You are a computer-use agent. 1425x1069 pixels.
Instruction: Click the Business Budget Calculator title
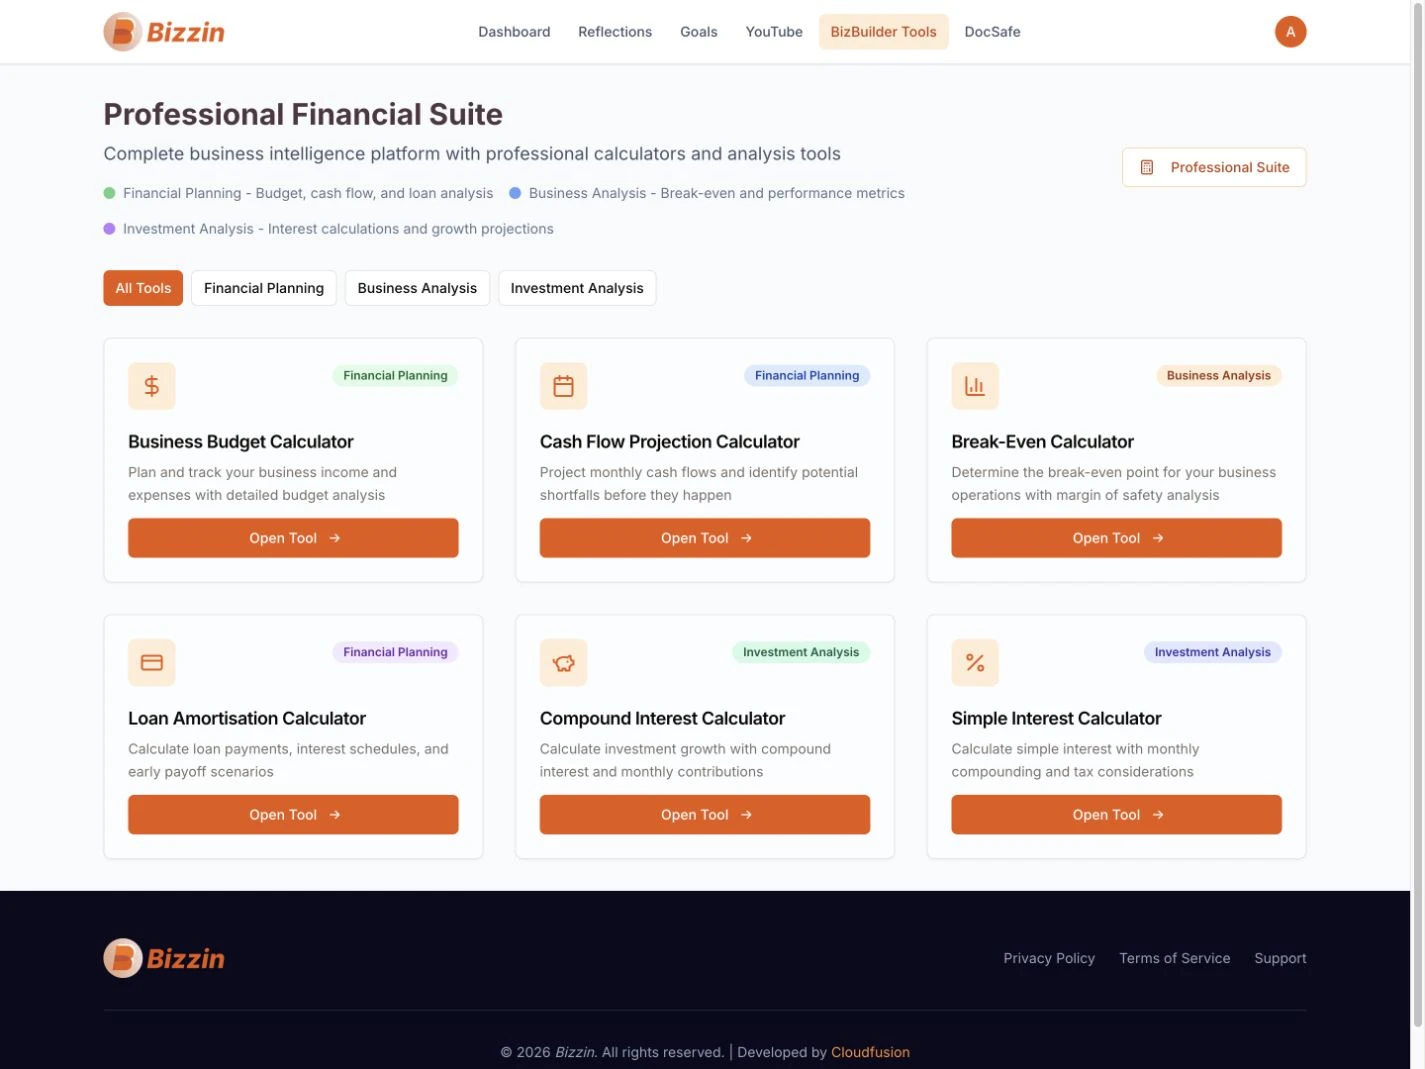[241, 442]
